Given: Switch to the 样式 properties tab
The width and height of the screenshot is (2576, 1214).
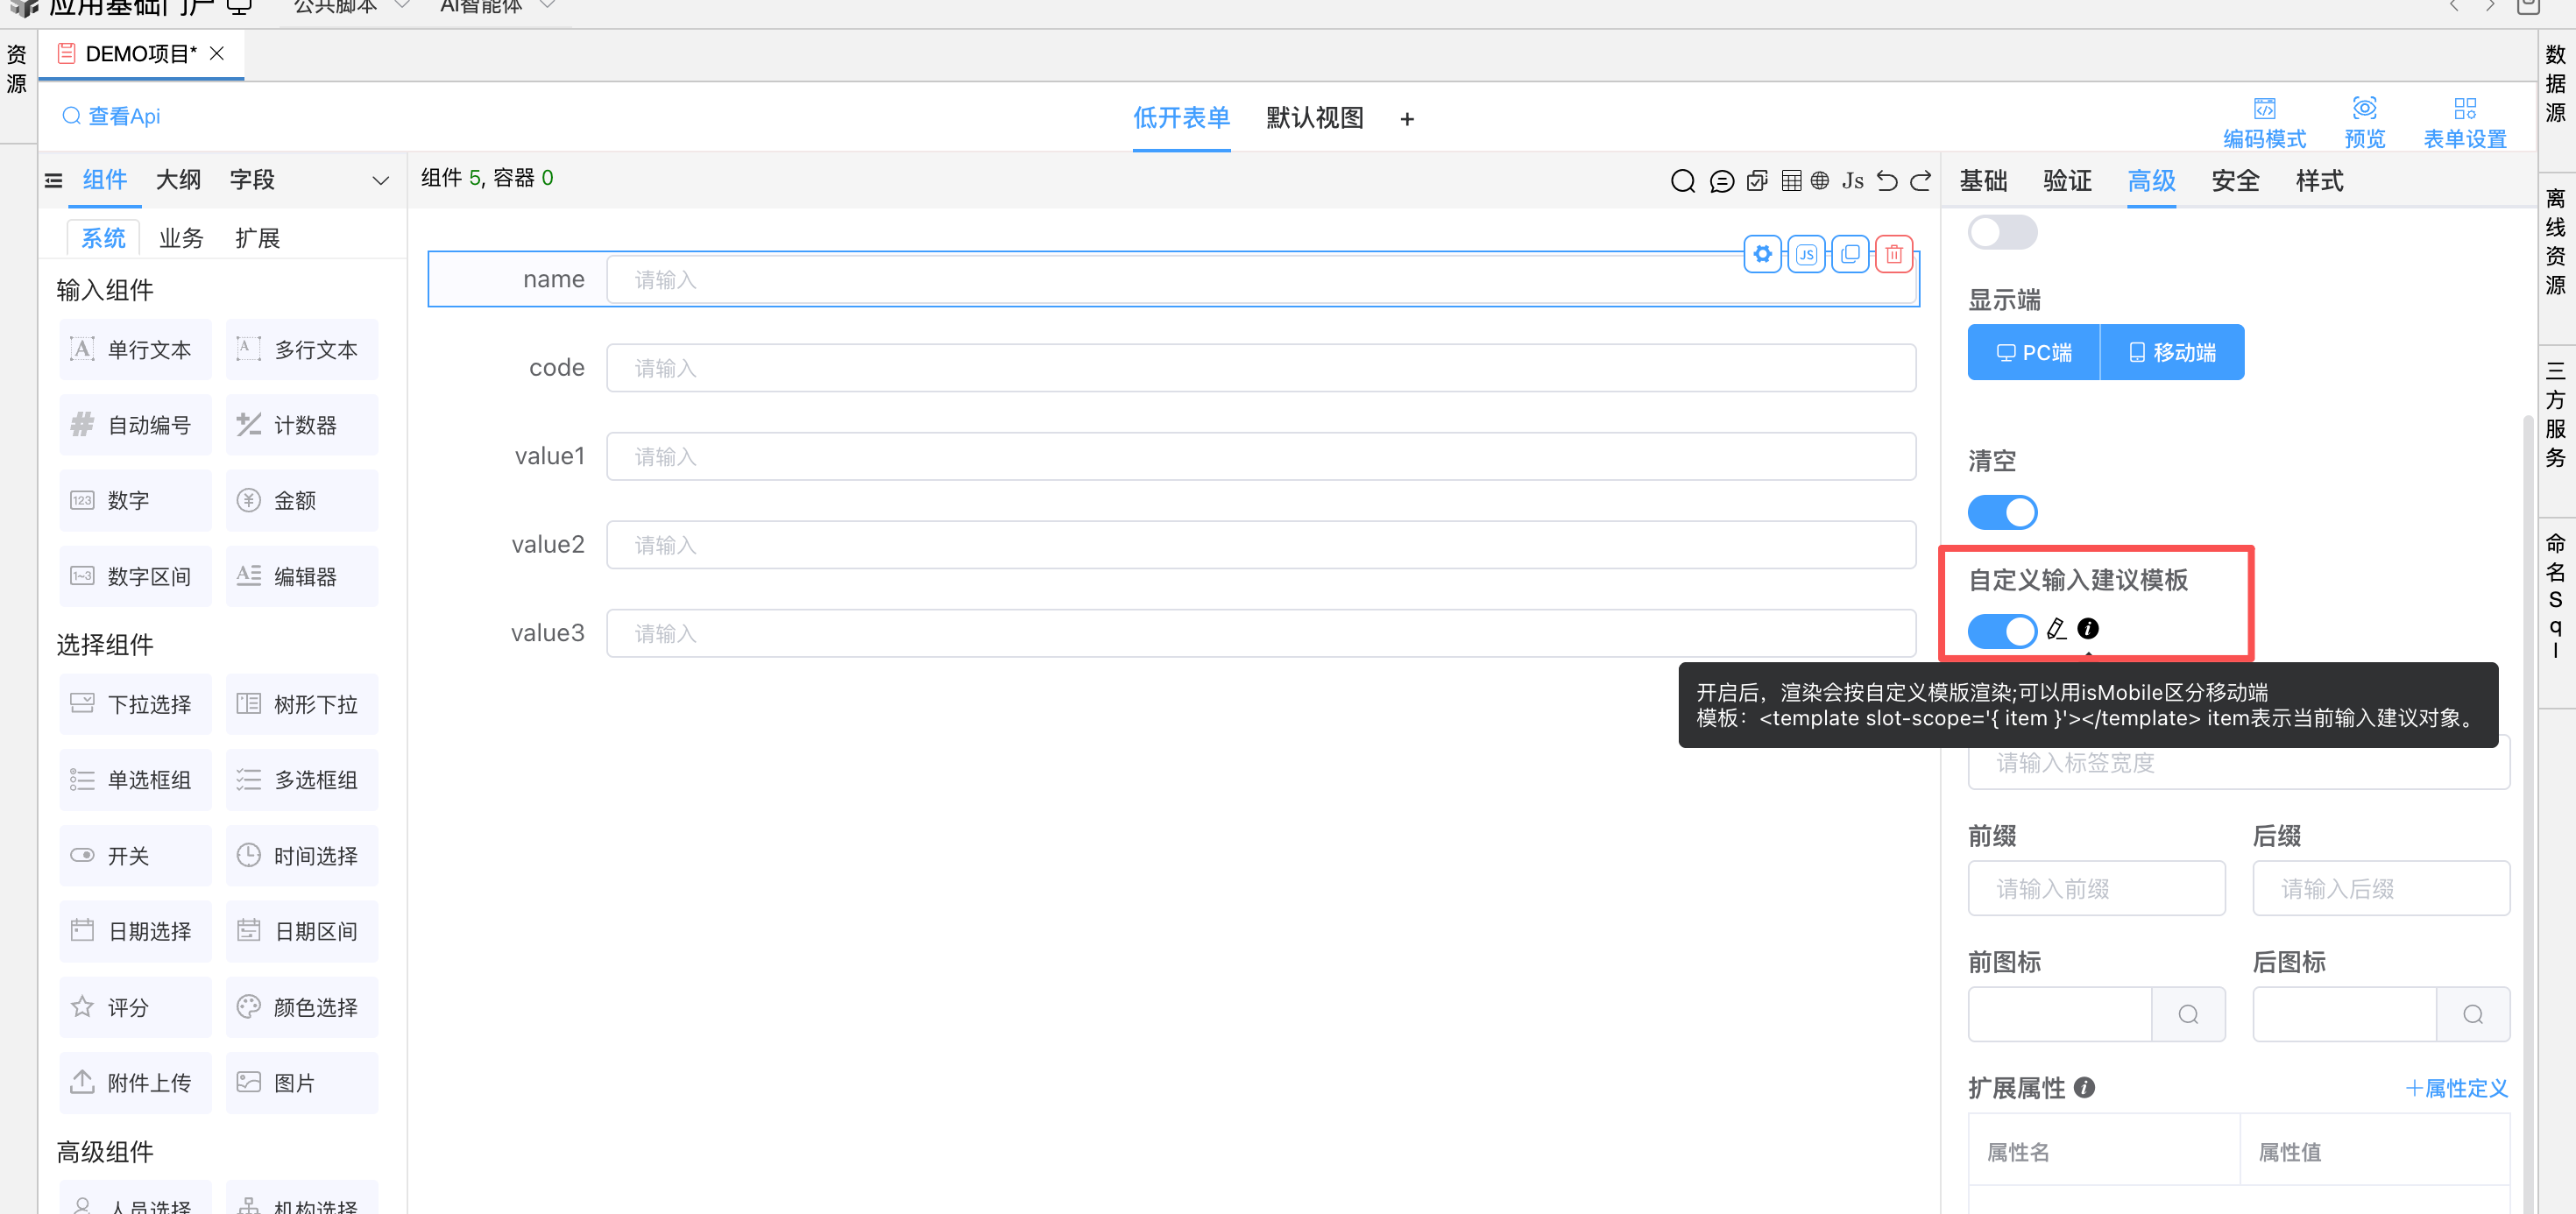Looking at the screenshot, I should 2318,181.
